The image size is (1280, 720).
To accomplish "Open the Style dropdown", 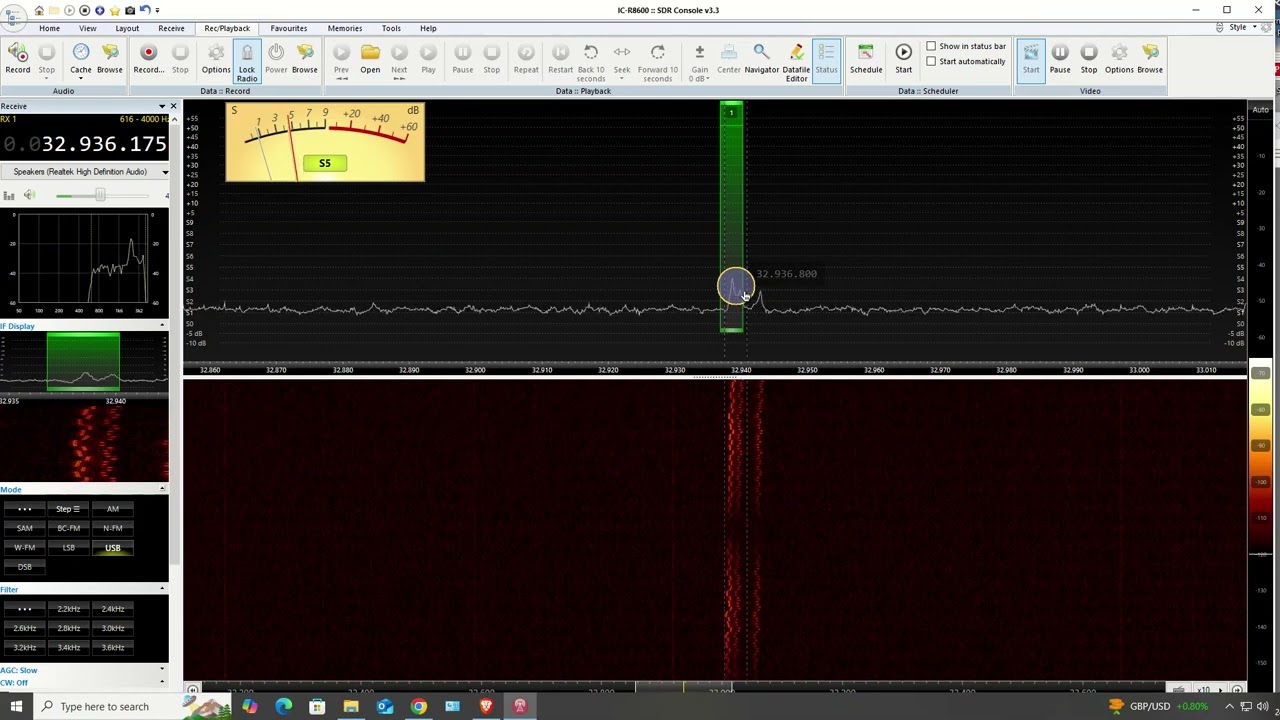I will pyautogui.click(x=1243, y=28).
